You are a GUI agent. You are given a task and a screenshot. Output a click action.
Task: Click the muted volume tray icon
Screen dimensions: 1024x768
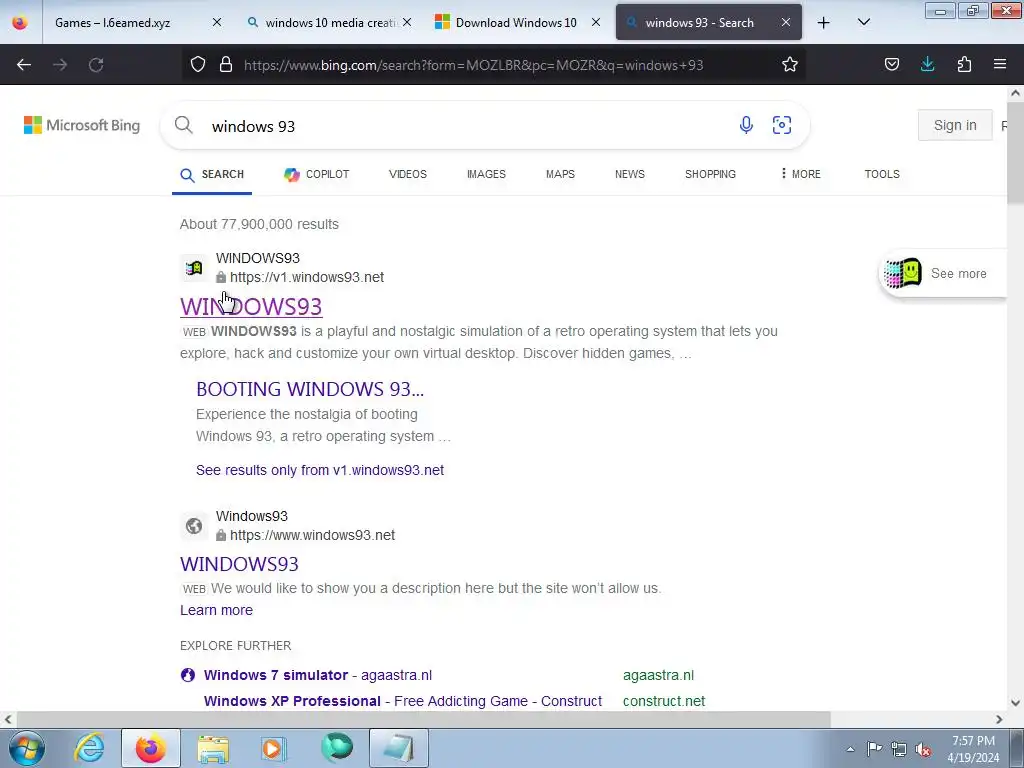point(923,750)
